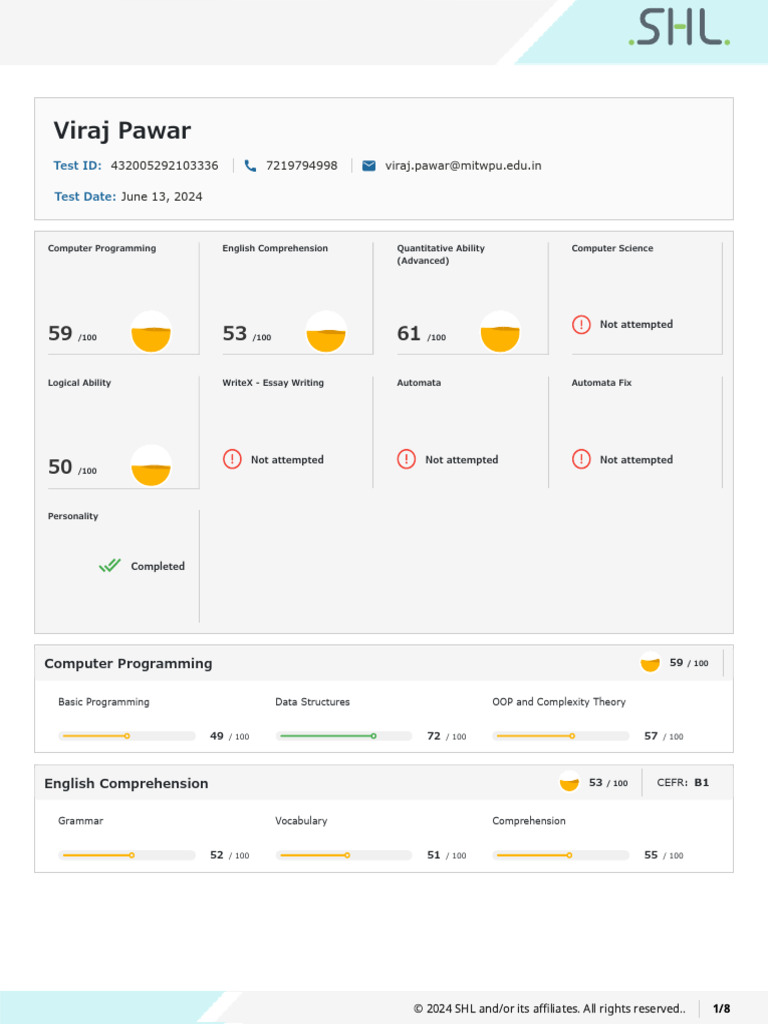Click the Vocabulary score progress bar
Viewport: 768px width, 1024px height.
click(x=344, y=855)
